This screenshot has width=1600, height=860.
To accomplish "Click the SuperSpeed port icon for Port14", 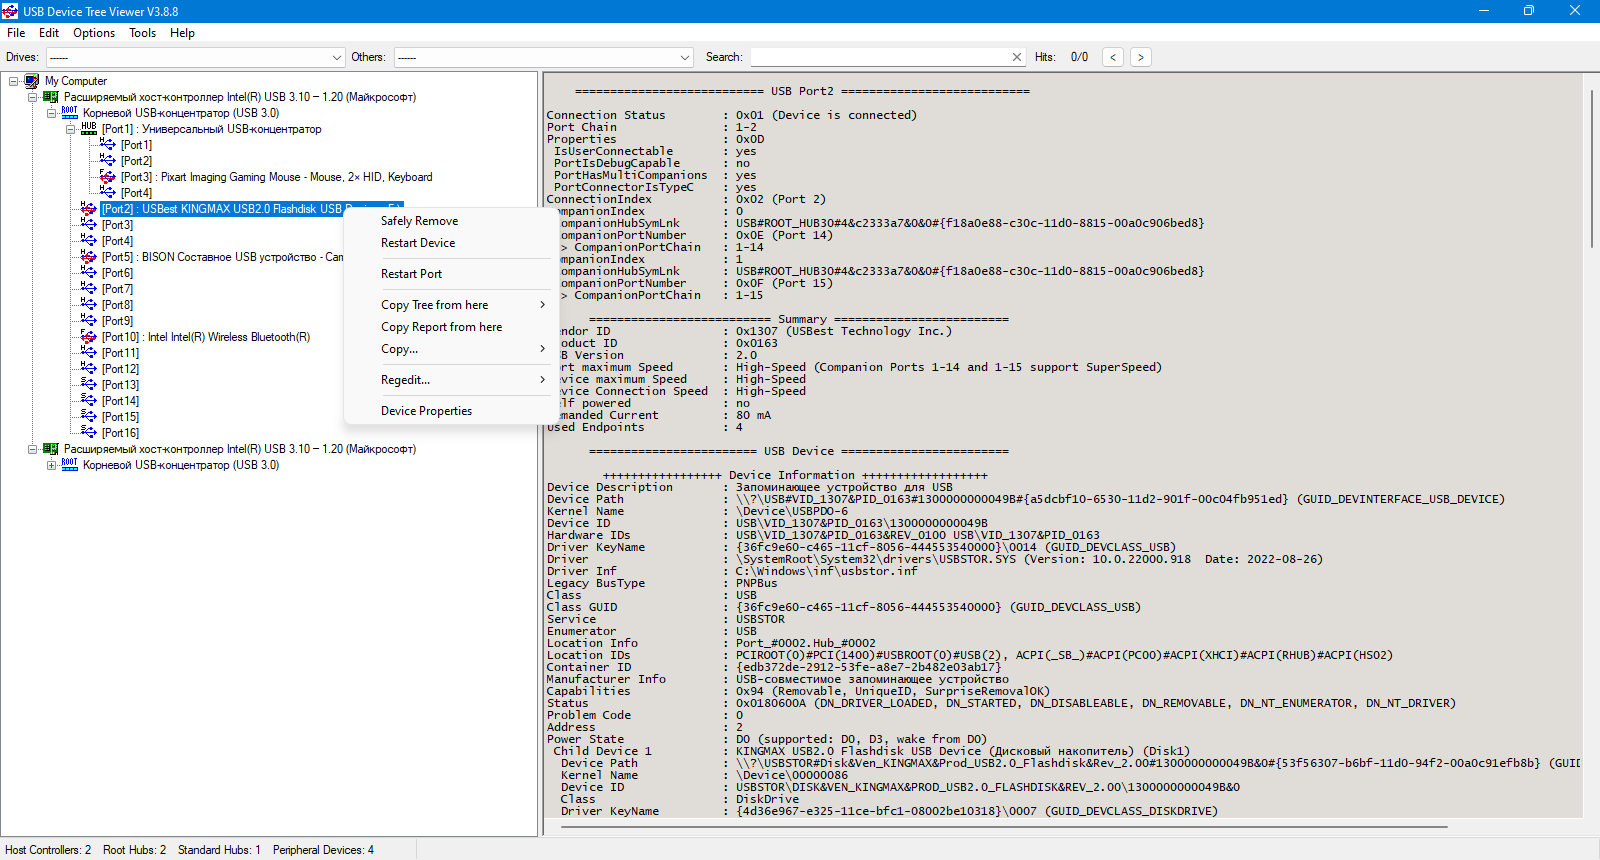I will pos(89,401).
